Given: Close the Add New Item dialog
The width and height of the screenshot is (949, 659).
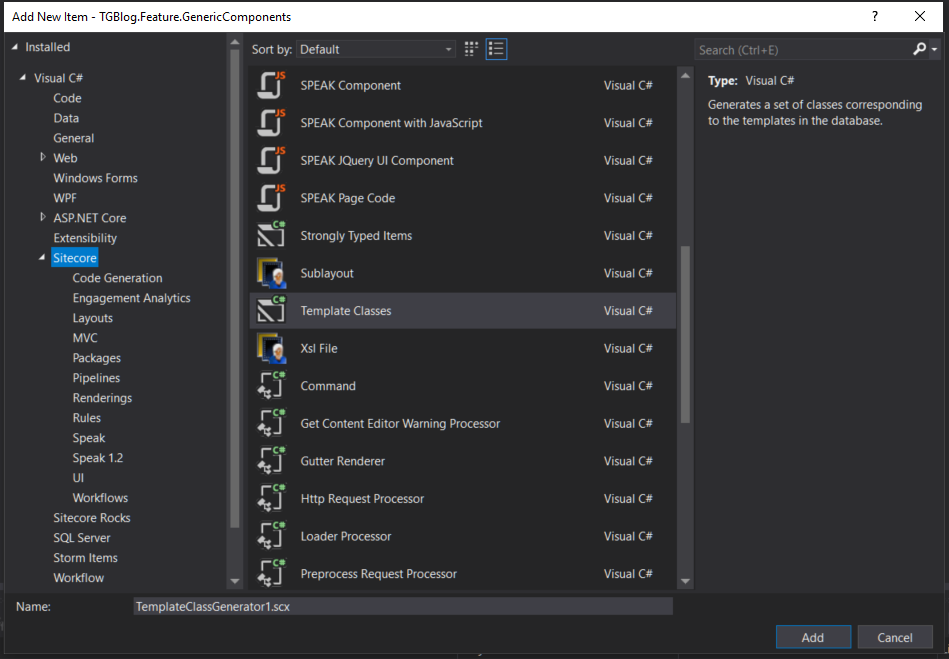Looking at the screenshot, I should 920,16.
